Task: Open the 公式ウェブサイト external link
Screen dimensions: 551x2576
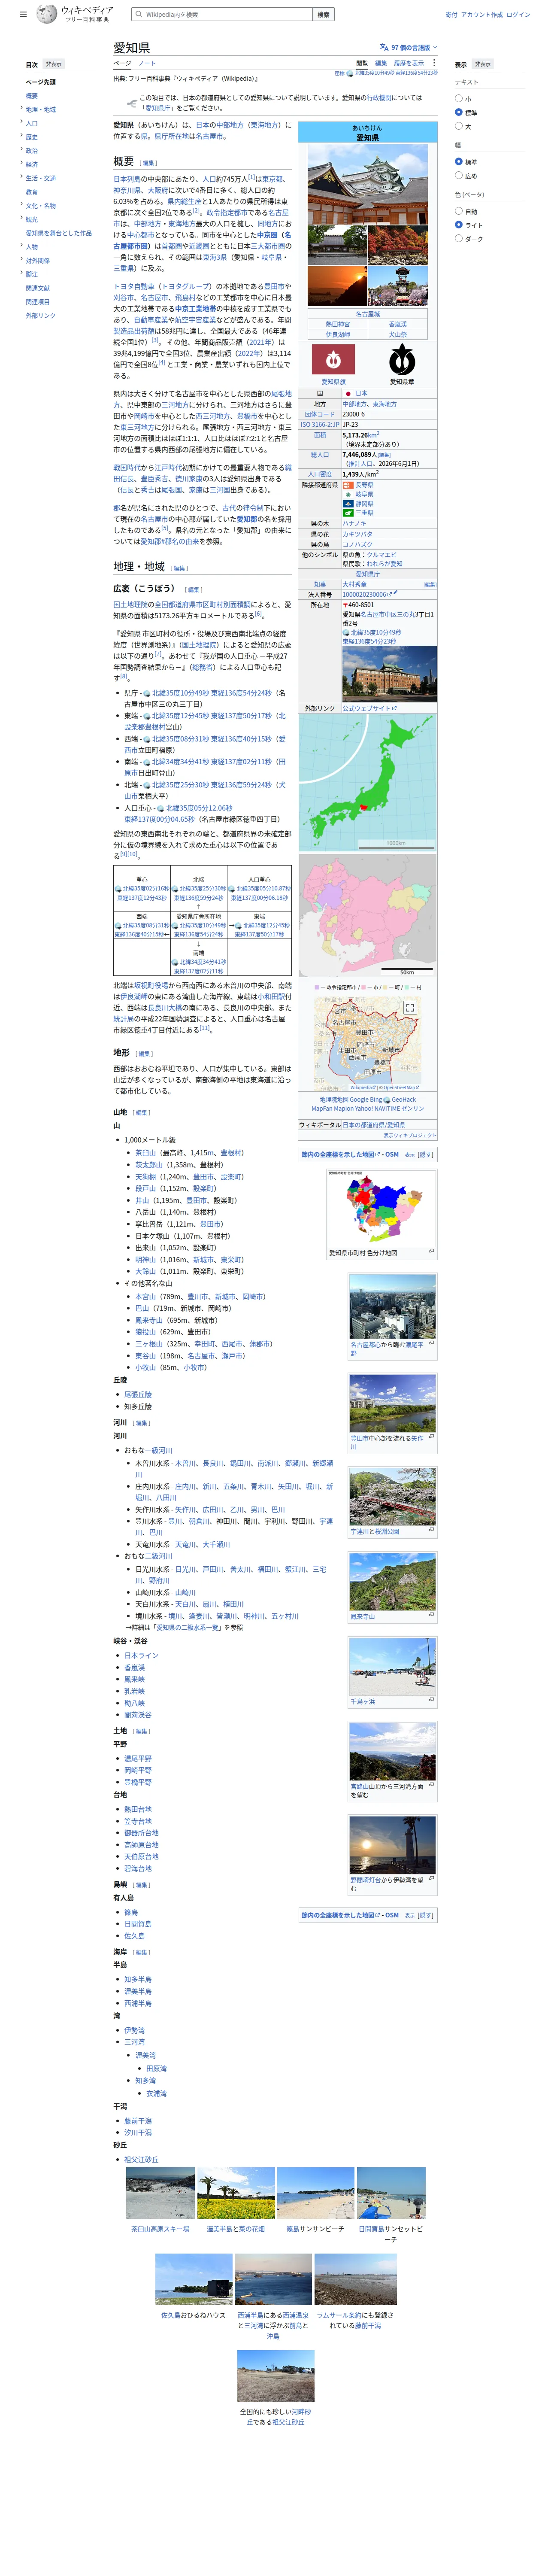Action: [369, 708]
